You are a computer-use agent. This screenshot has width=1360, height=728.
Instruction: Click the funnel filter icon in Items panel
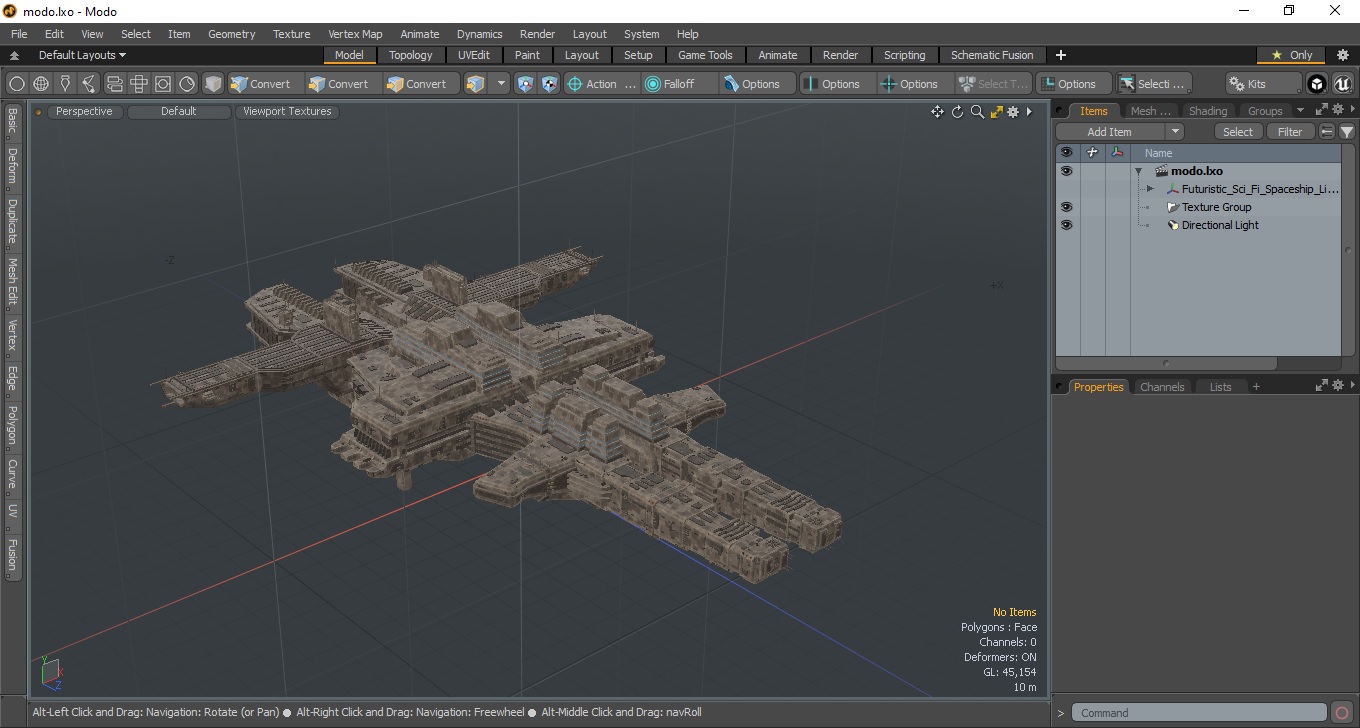(1347, 132)
